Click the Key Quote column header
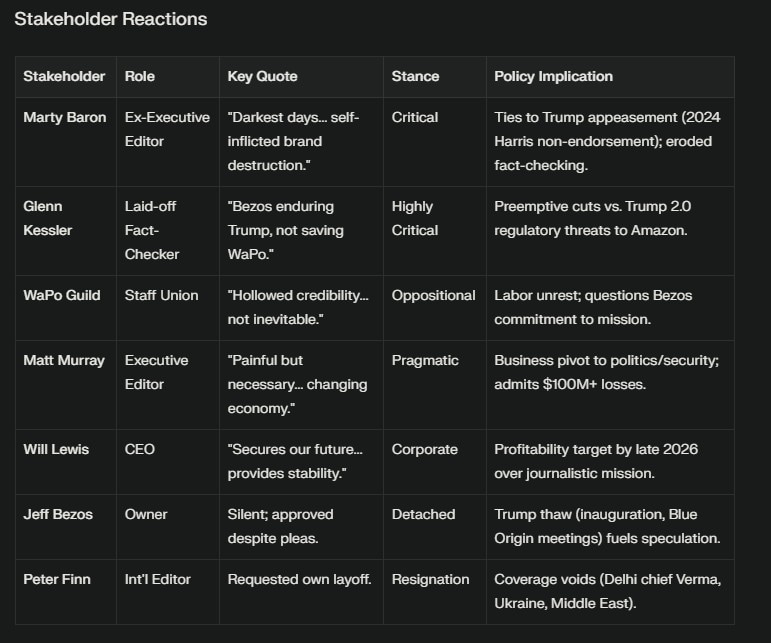This screenshot has width=771, height=643. [262, 76]
